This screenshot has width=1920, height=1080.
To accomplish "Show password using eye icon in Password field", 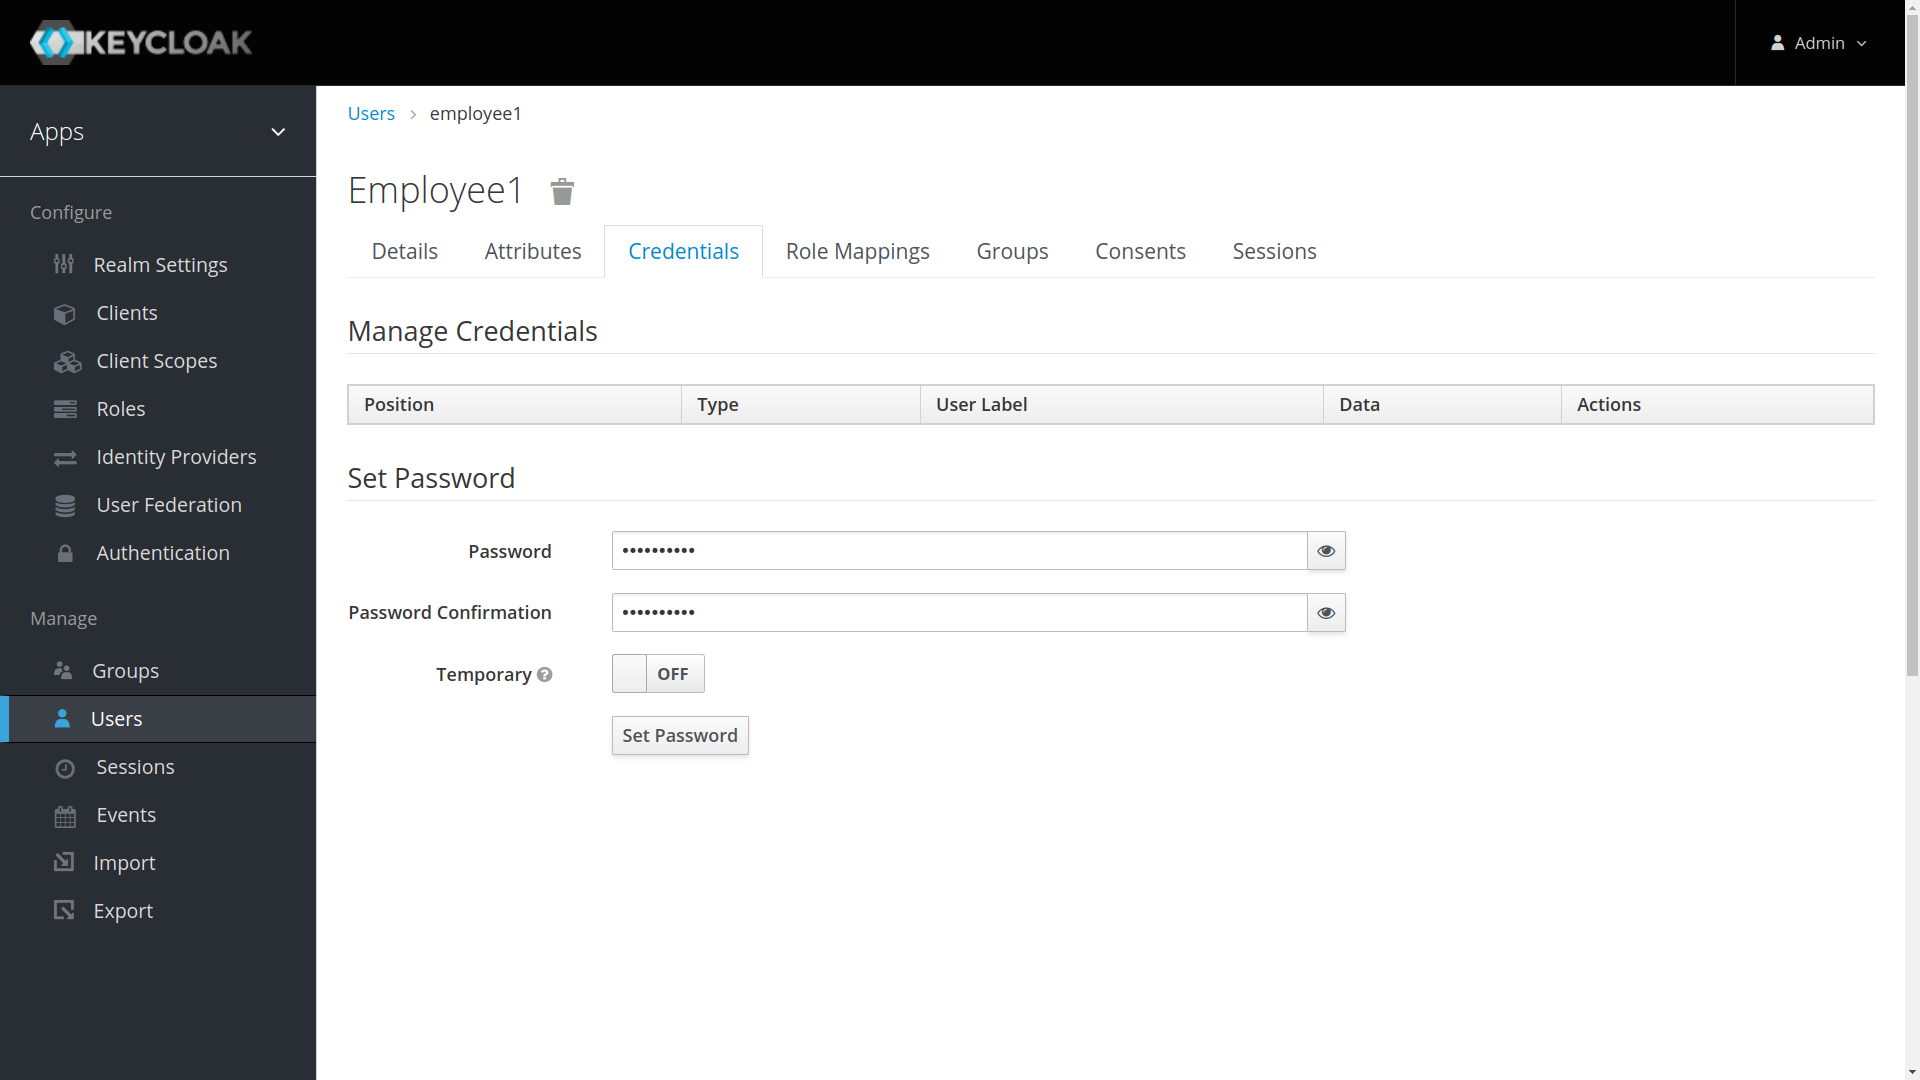I will (x=1325, y=550).
